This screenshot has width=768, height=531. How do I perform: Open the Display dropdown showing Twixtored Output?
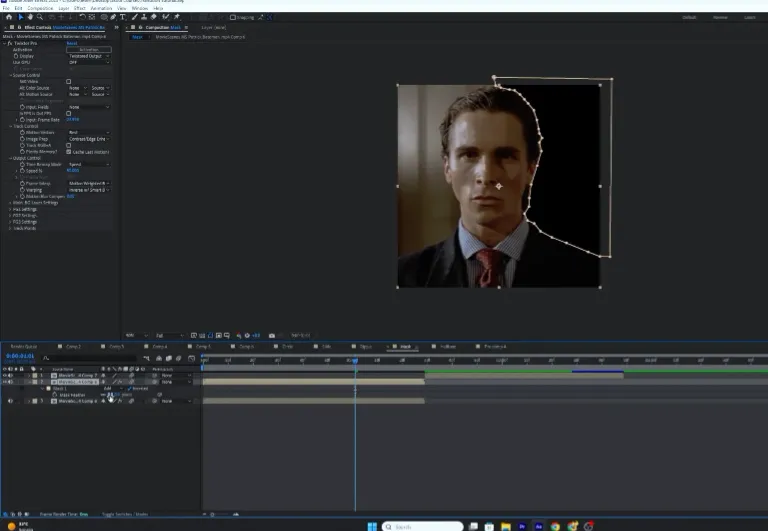tap(89, 56)
